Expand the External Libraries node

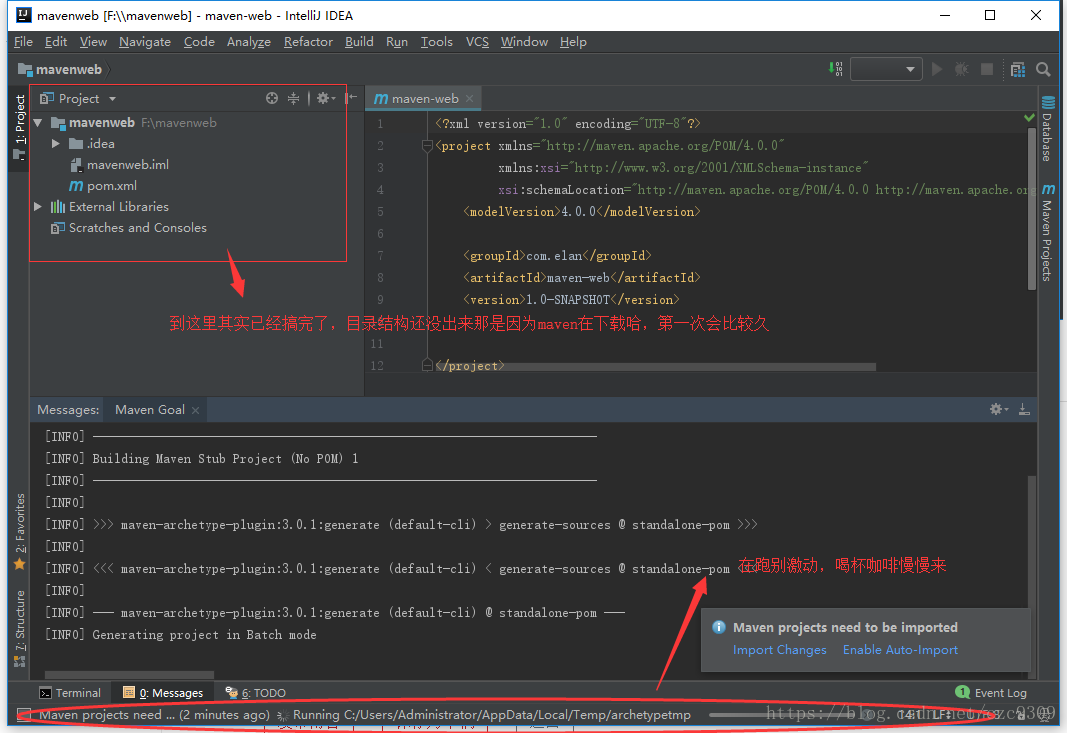(x=38, y=207)
